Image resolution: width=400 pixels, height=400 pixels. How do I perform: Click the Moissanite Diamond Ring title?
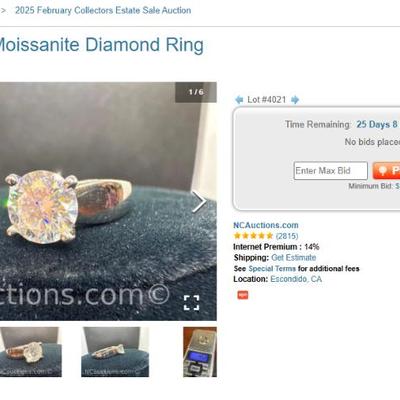pos(101,45)
